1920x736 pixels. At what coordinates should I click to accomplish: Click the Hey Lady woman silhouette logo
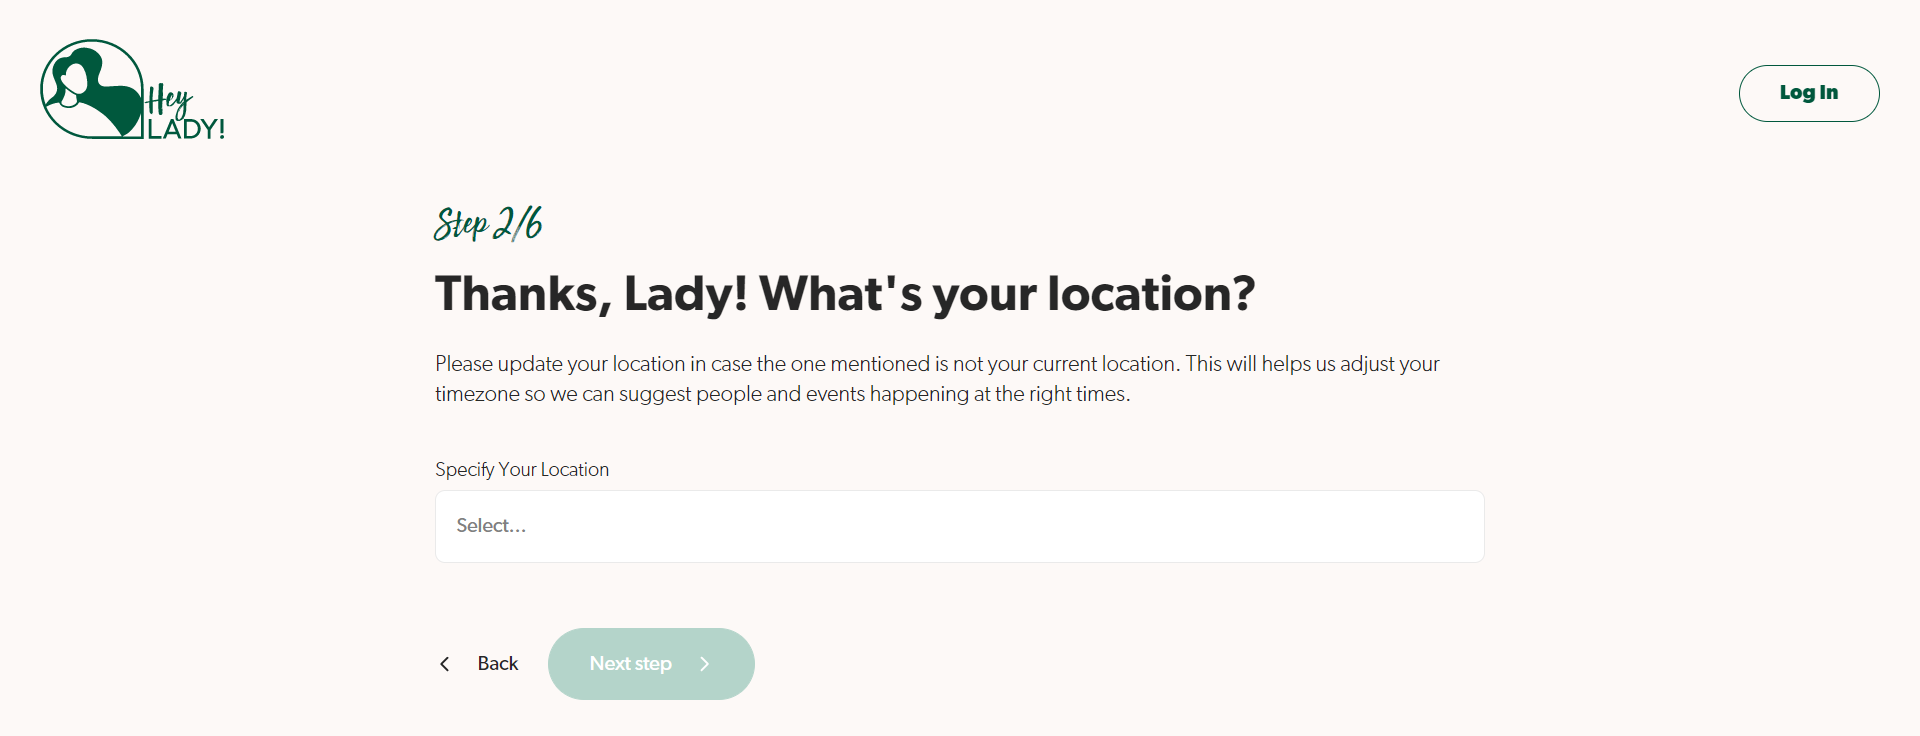coord(91,90)
